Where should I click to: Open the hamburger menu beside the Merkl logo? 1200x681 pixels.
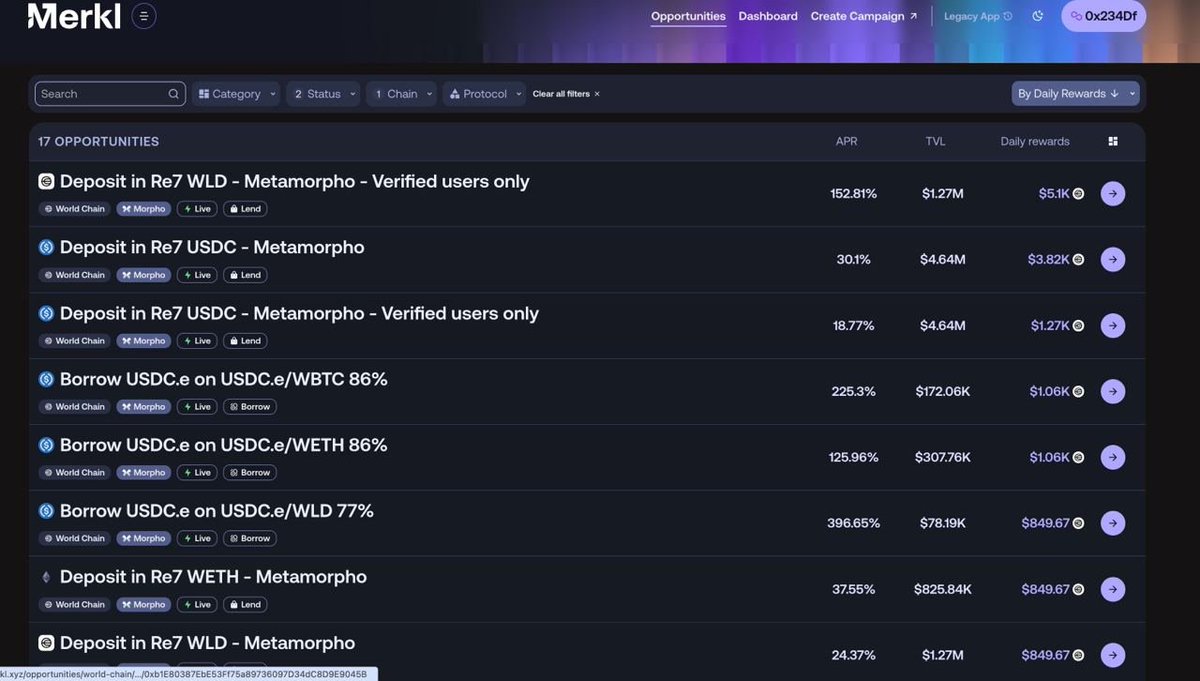(144, 16)
